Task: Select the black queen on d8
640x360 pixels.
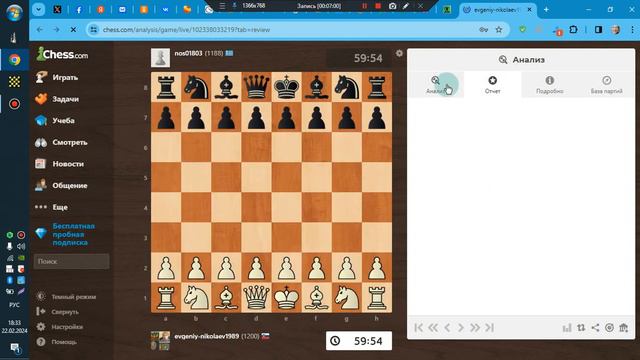Action: pyautogui.click(x=256, y=87)
